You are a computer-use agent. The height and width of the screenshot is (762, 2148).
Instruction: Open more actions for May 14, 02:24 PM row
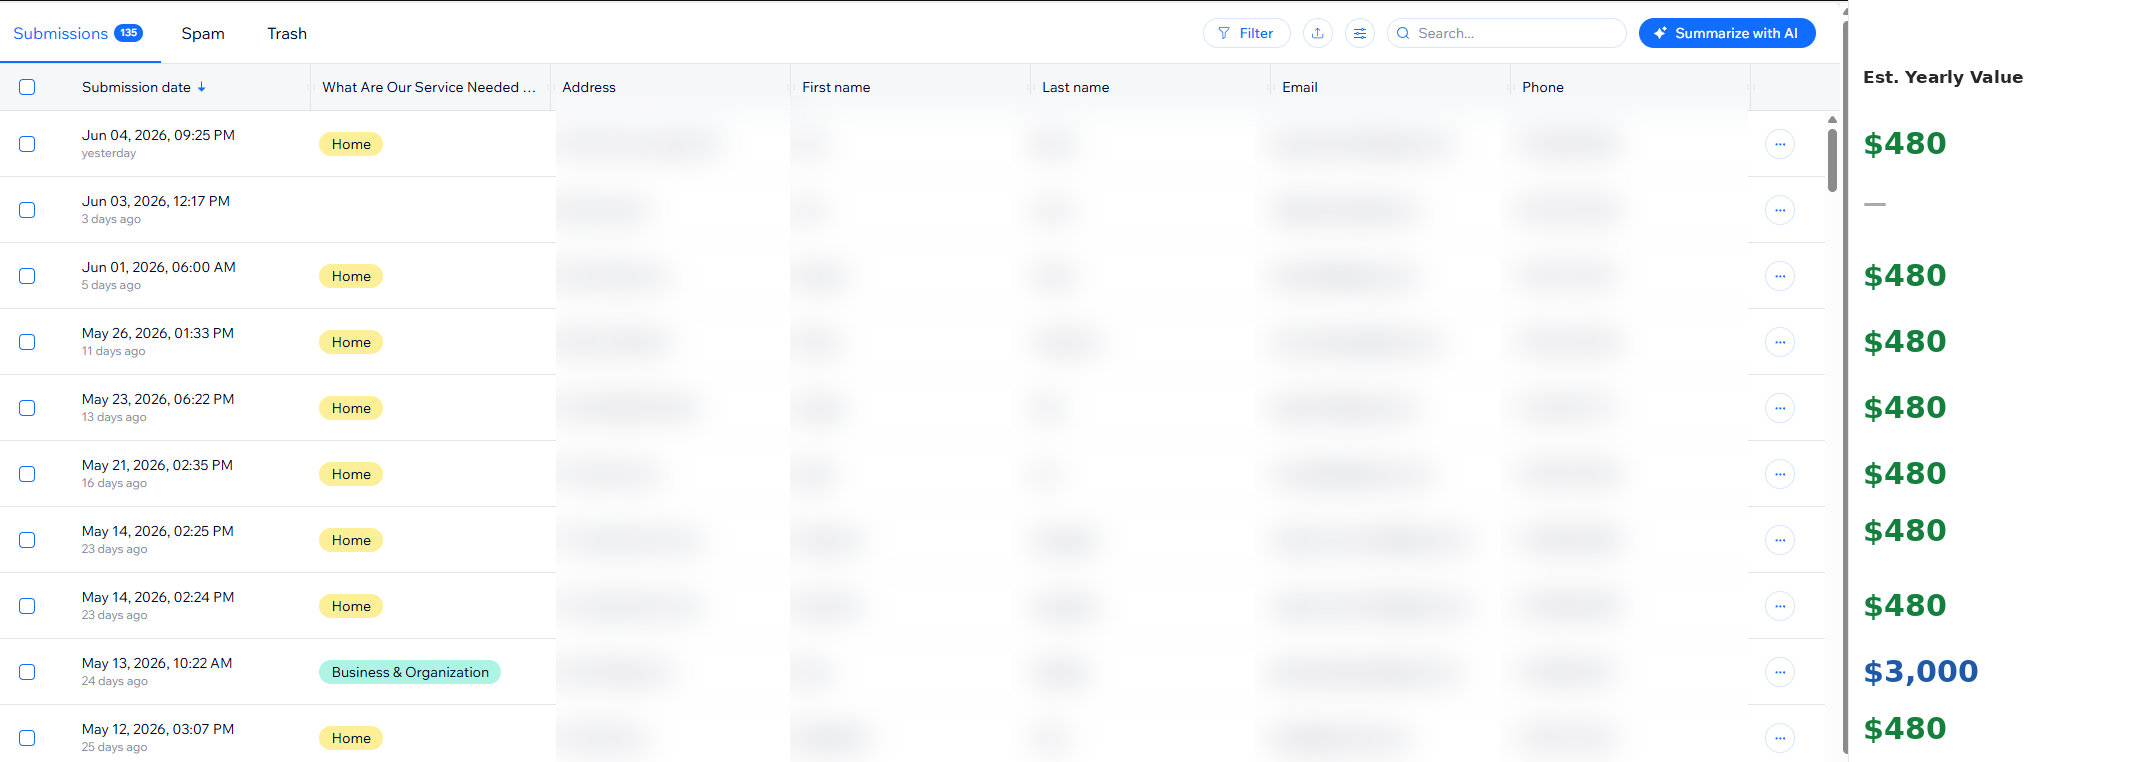point(1780,606)
